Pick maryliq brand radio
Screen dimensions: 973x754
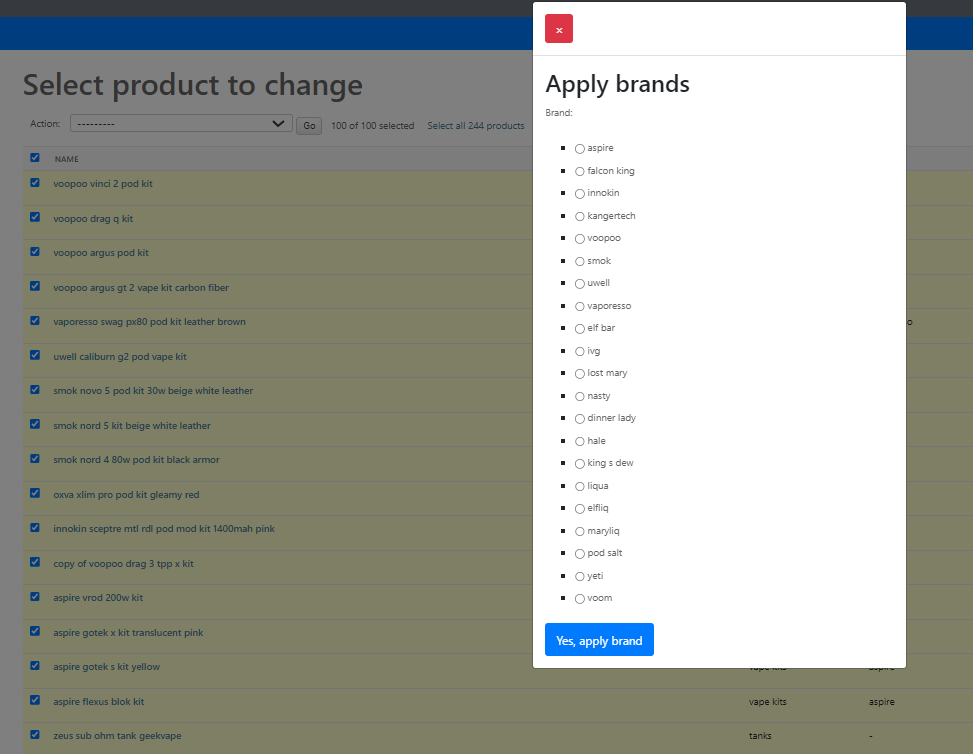click(x=580, y=531)
